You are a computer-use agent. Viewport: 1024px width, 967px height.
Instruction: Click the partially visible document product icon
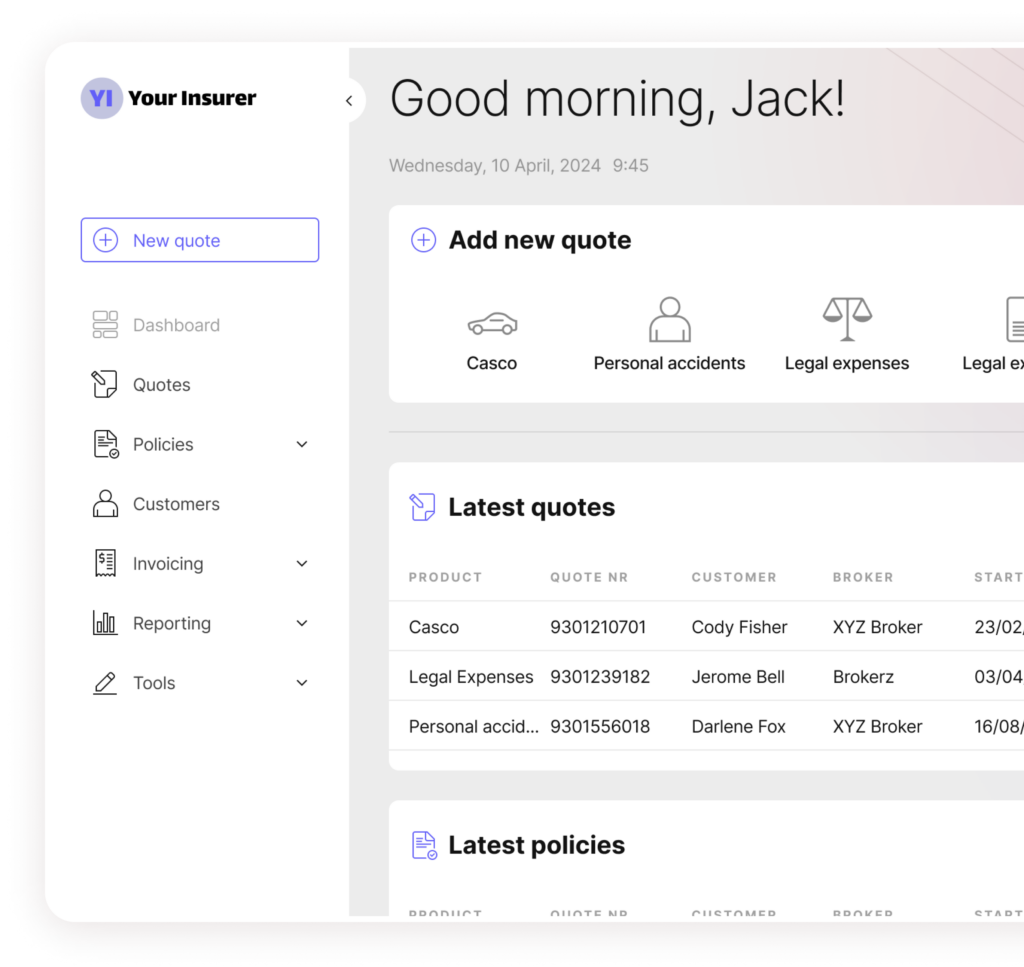click(1015, 319)
